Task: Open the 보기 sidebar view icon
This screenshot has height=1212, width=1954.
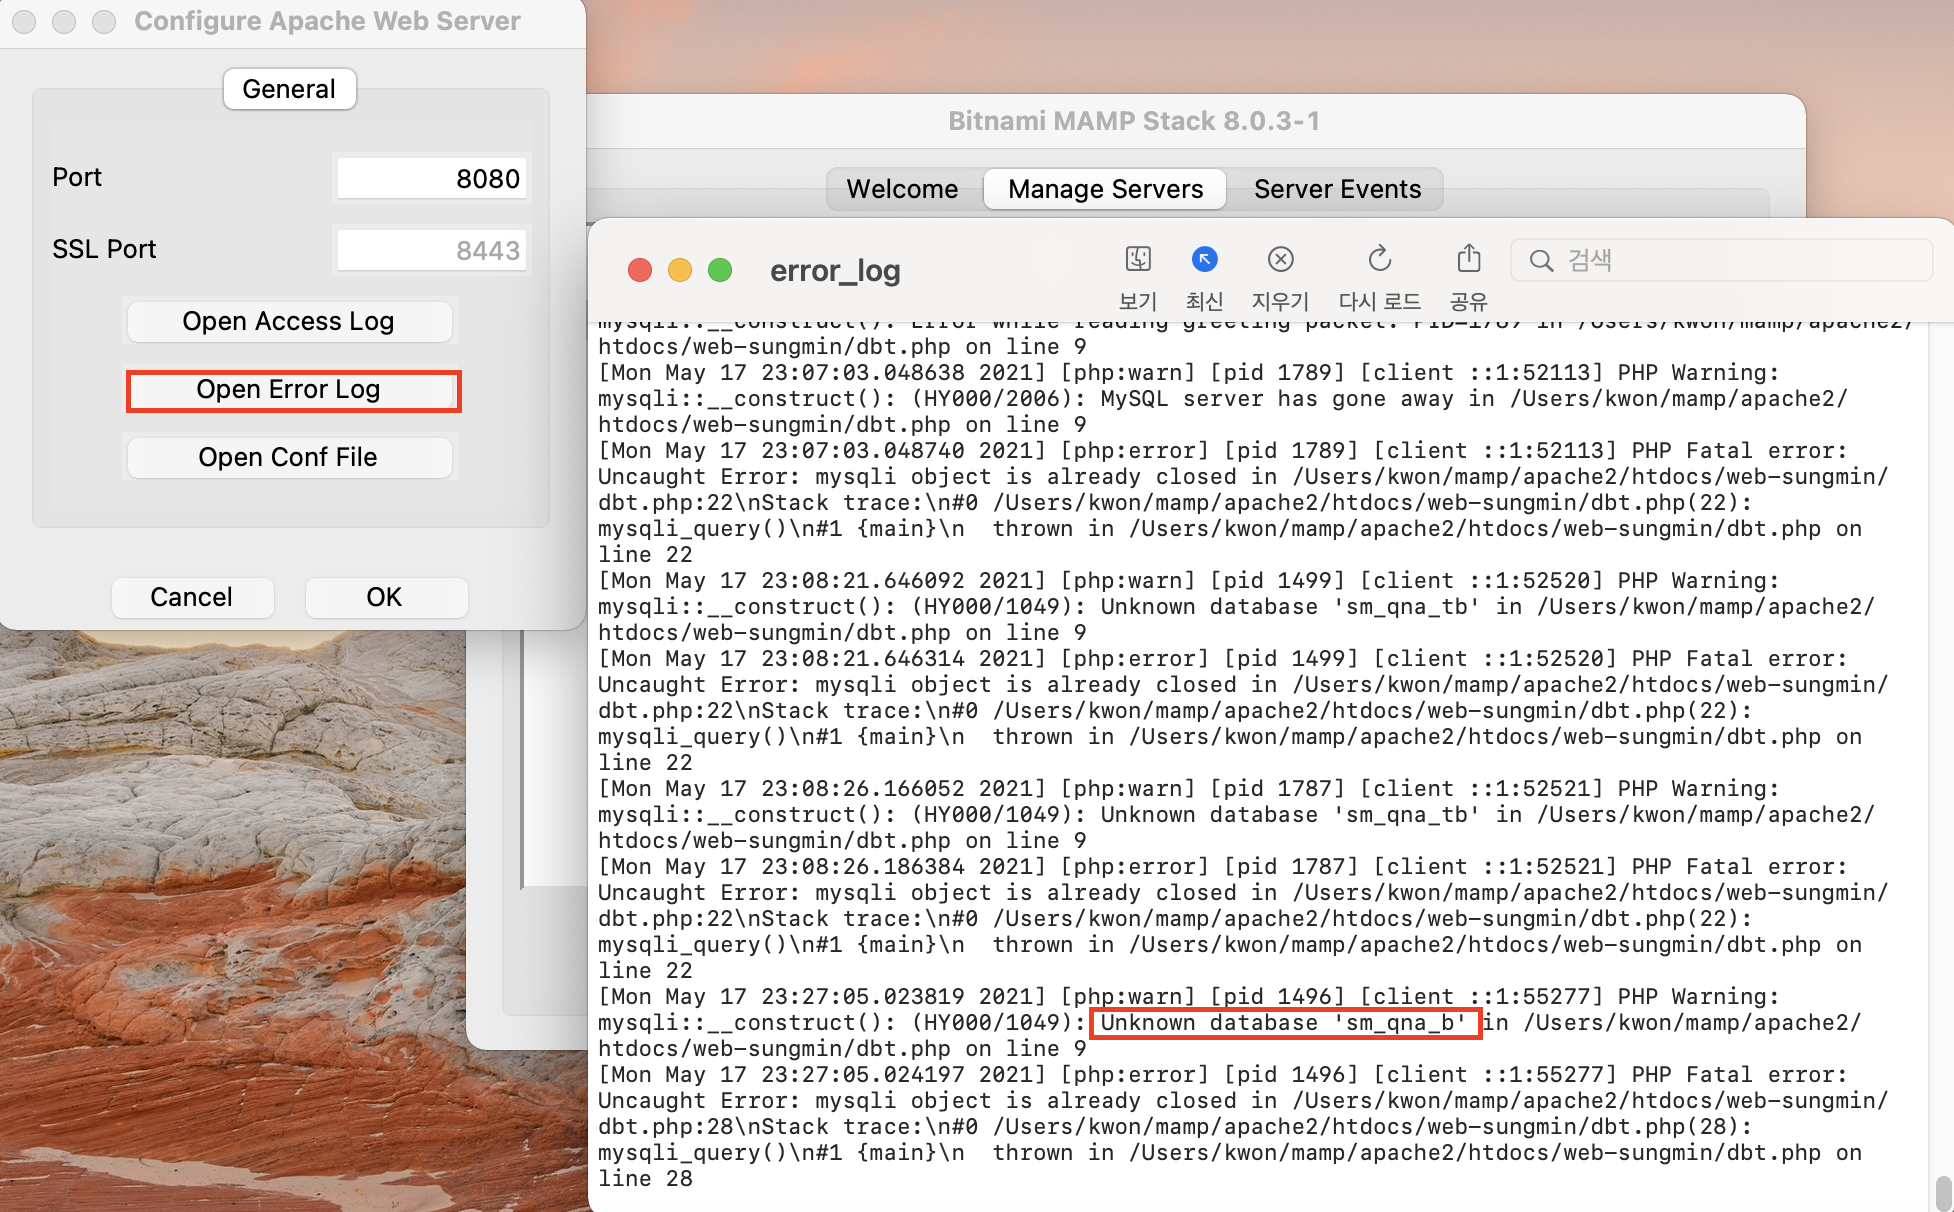Action: click(1137, 260)
